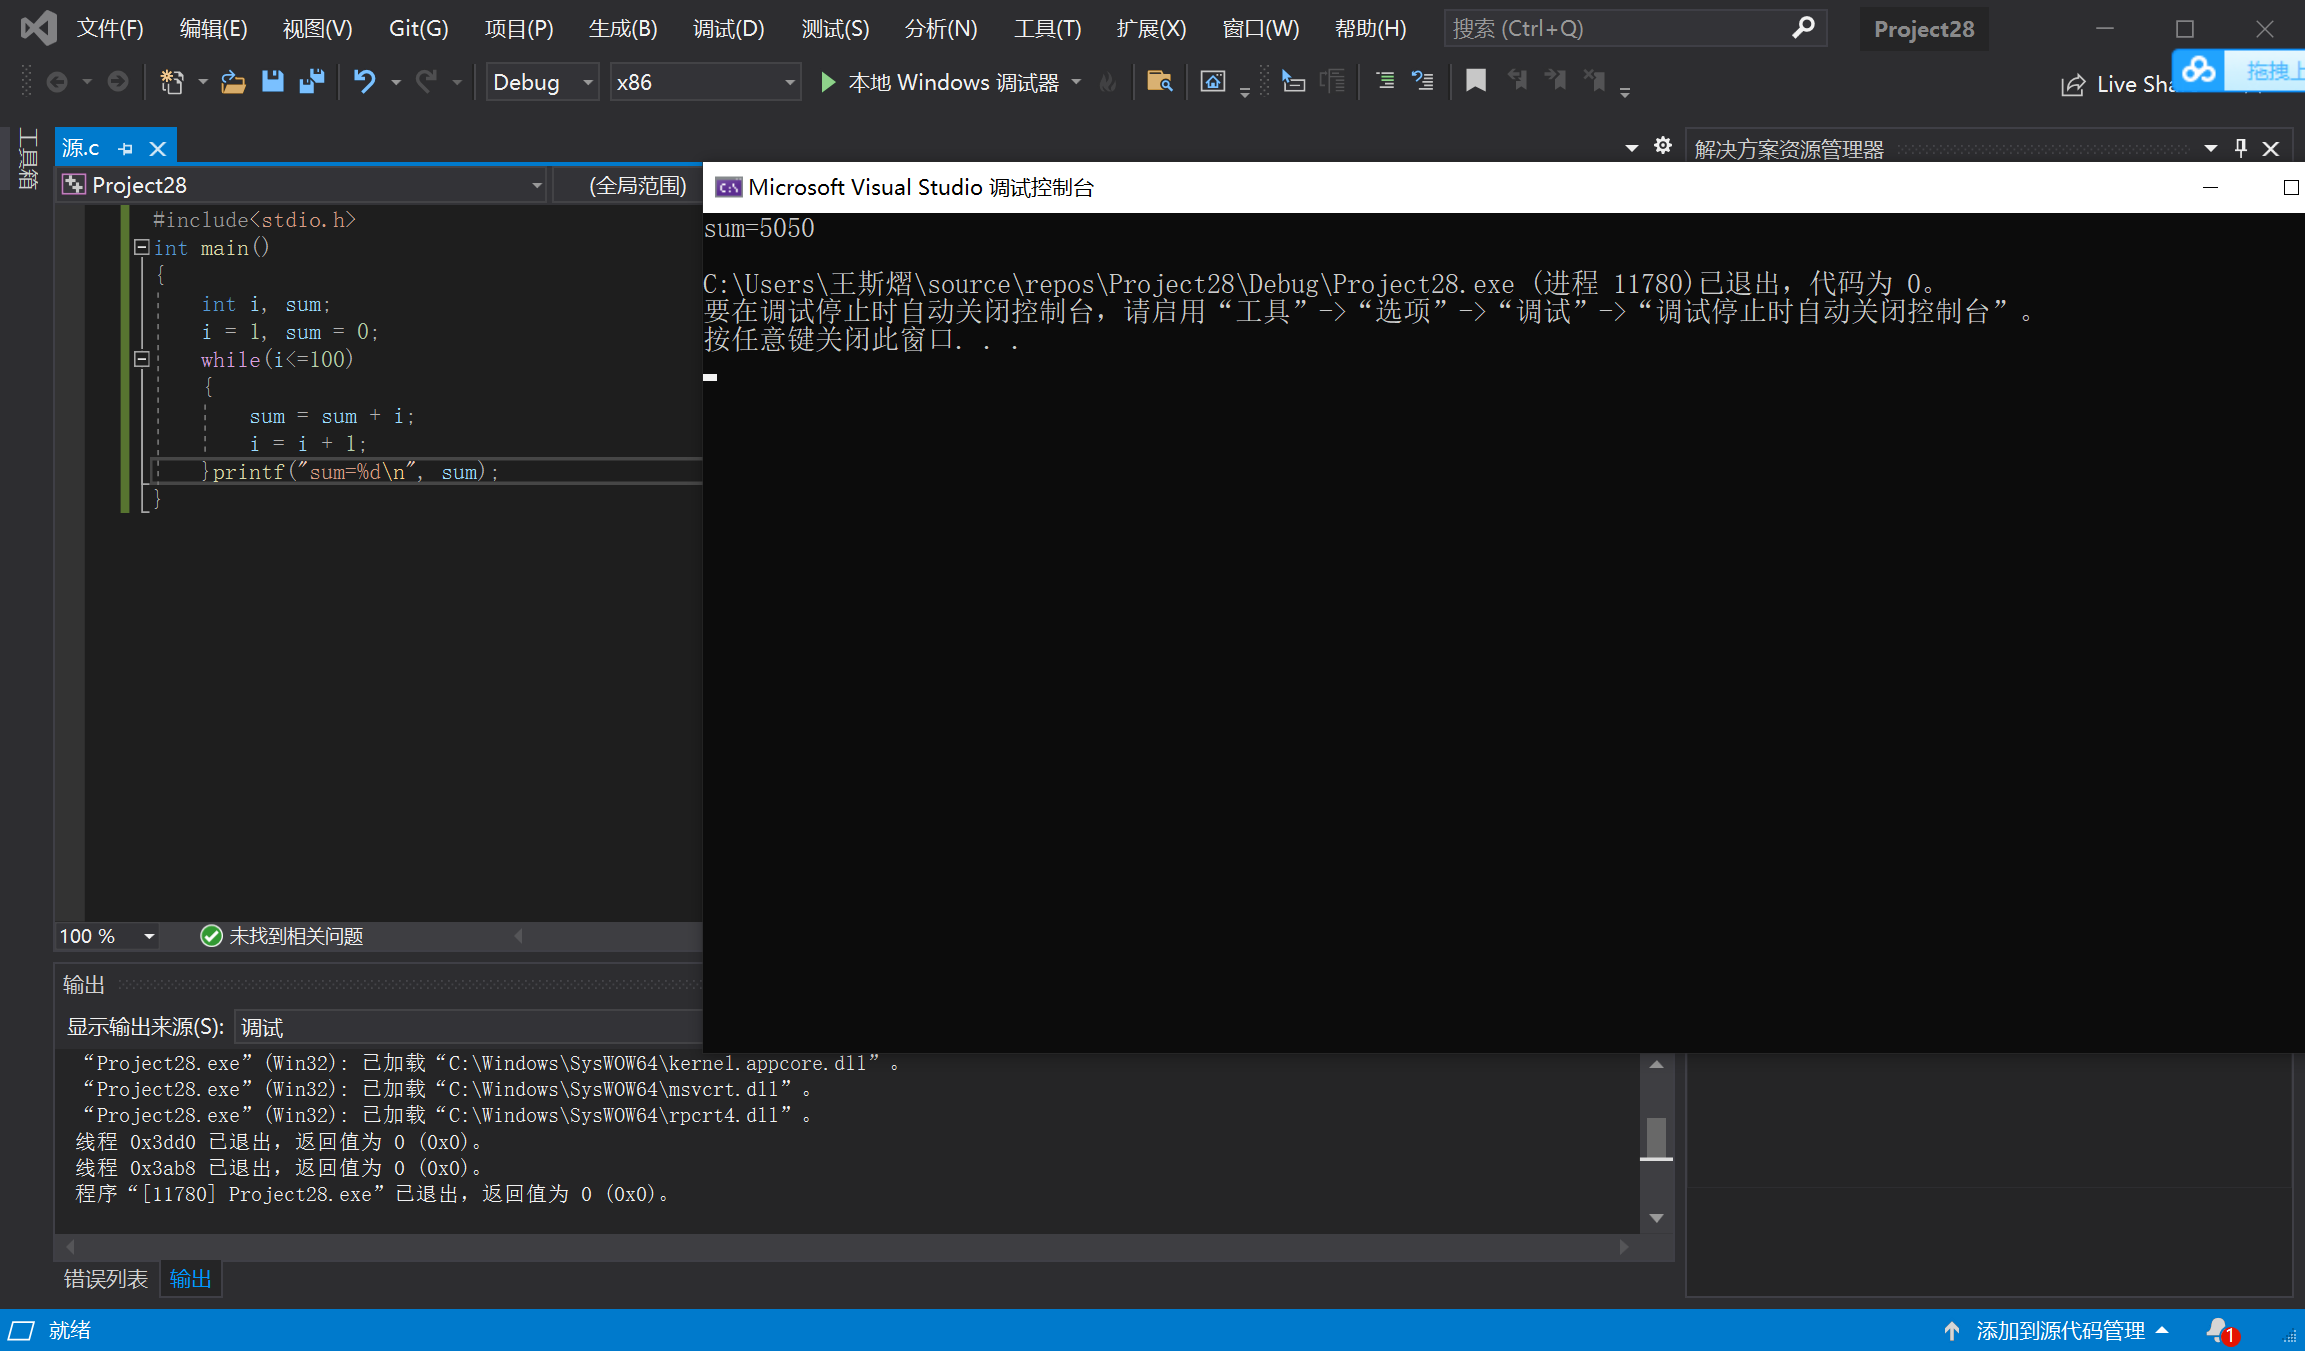Click the Open File folder icon

[x=233, y=82]
